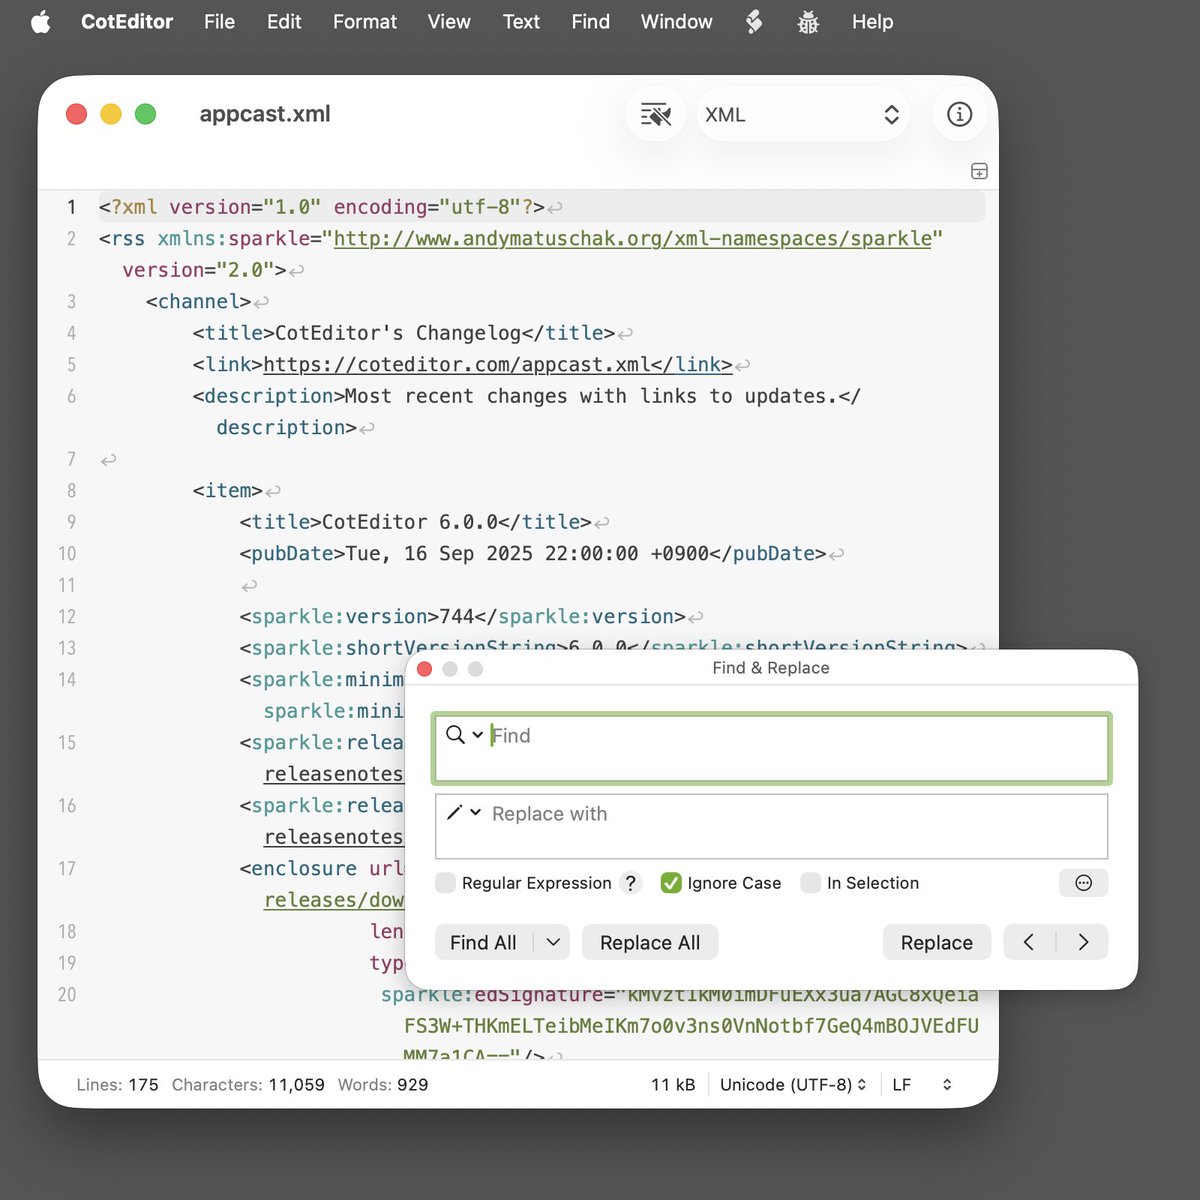Screen dimensions: 1200x1200
Task: Click the title CotEditor 6.0.0 text
Action: tap(416, 522)
